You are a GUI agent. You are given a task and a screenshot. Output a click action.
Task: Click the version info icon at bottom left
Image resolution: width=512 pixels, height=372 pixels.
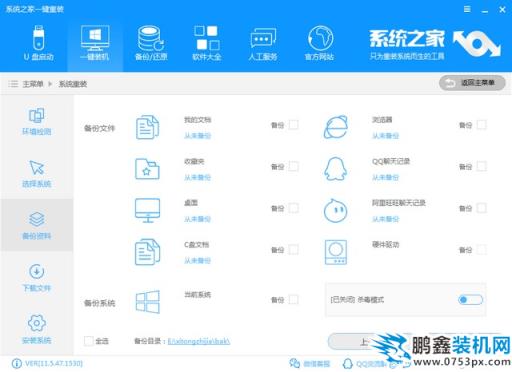click(17, 363)
